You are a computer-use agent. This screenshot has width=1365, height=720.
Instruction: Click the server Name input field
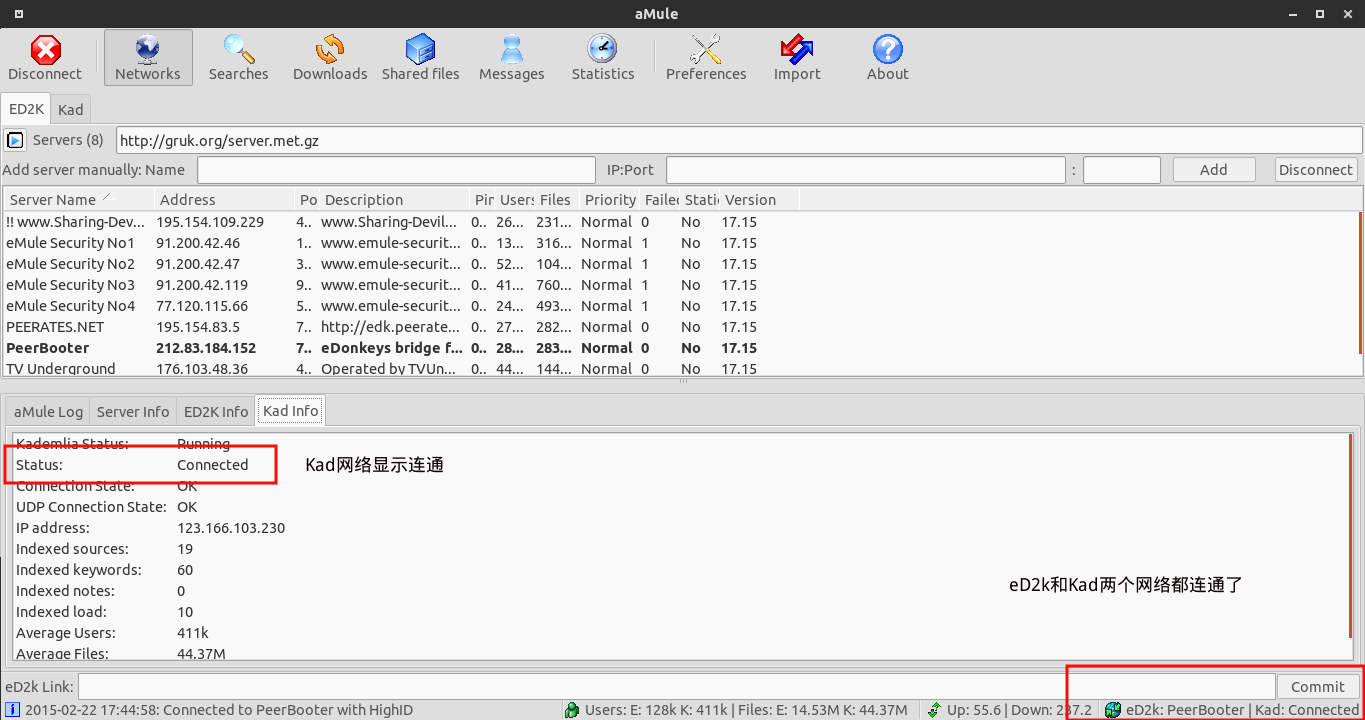(395, 170)
